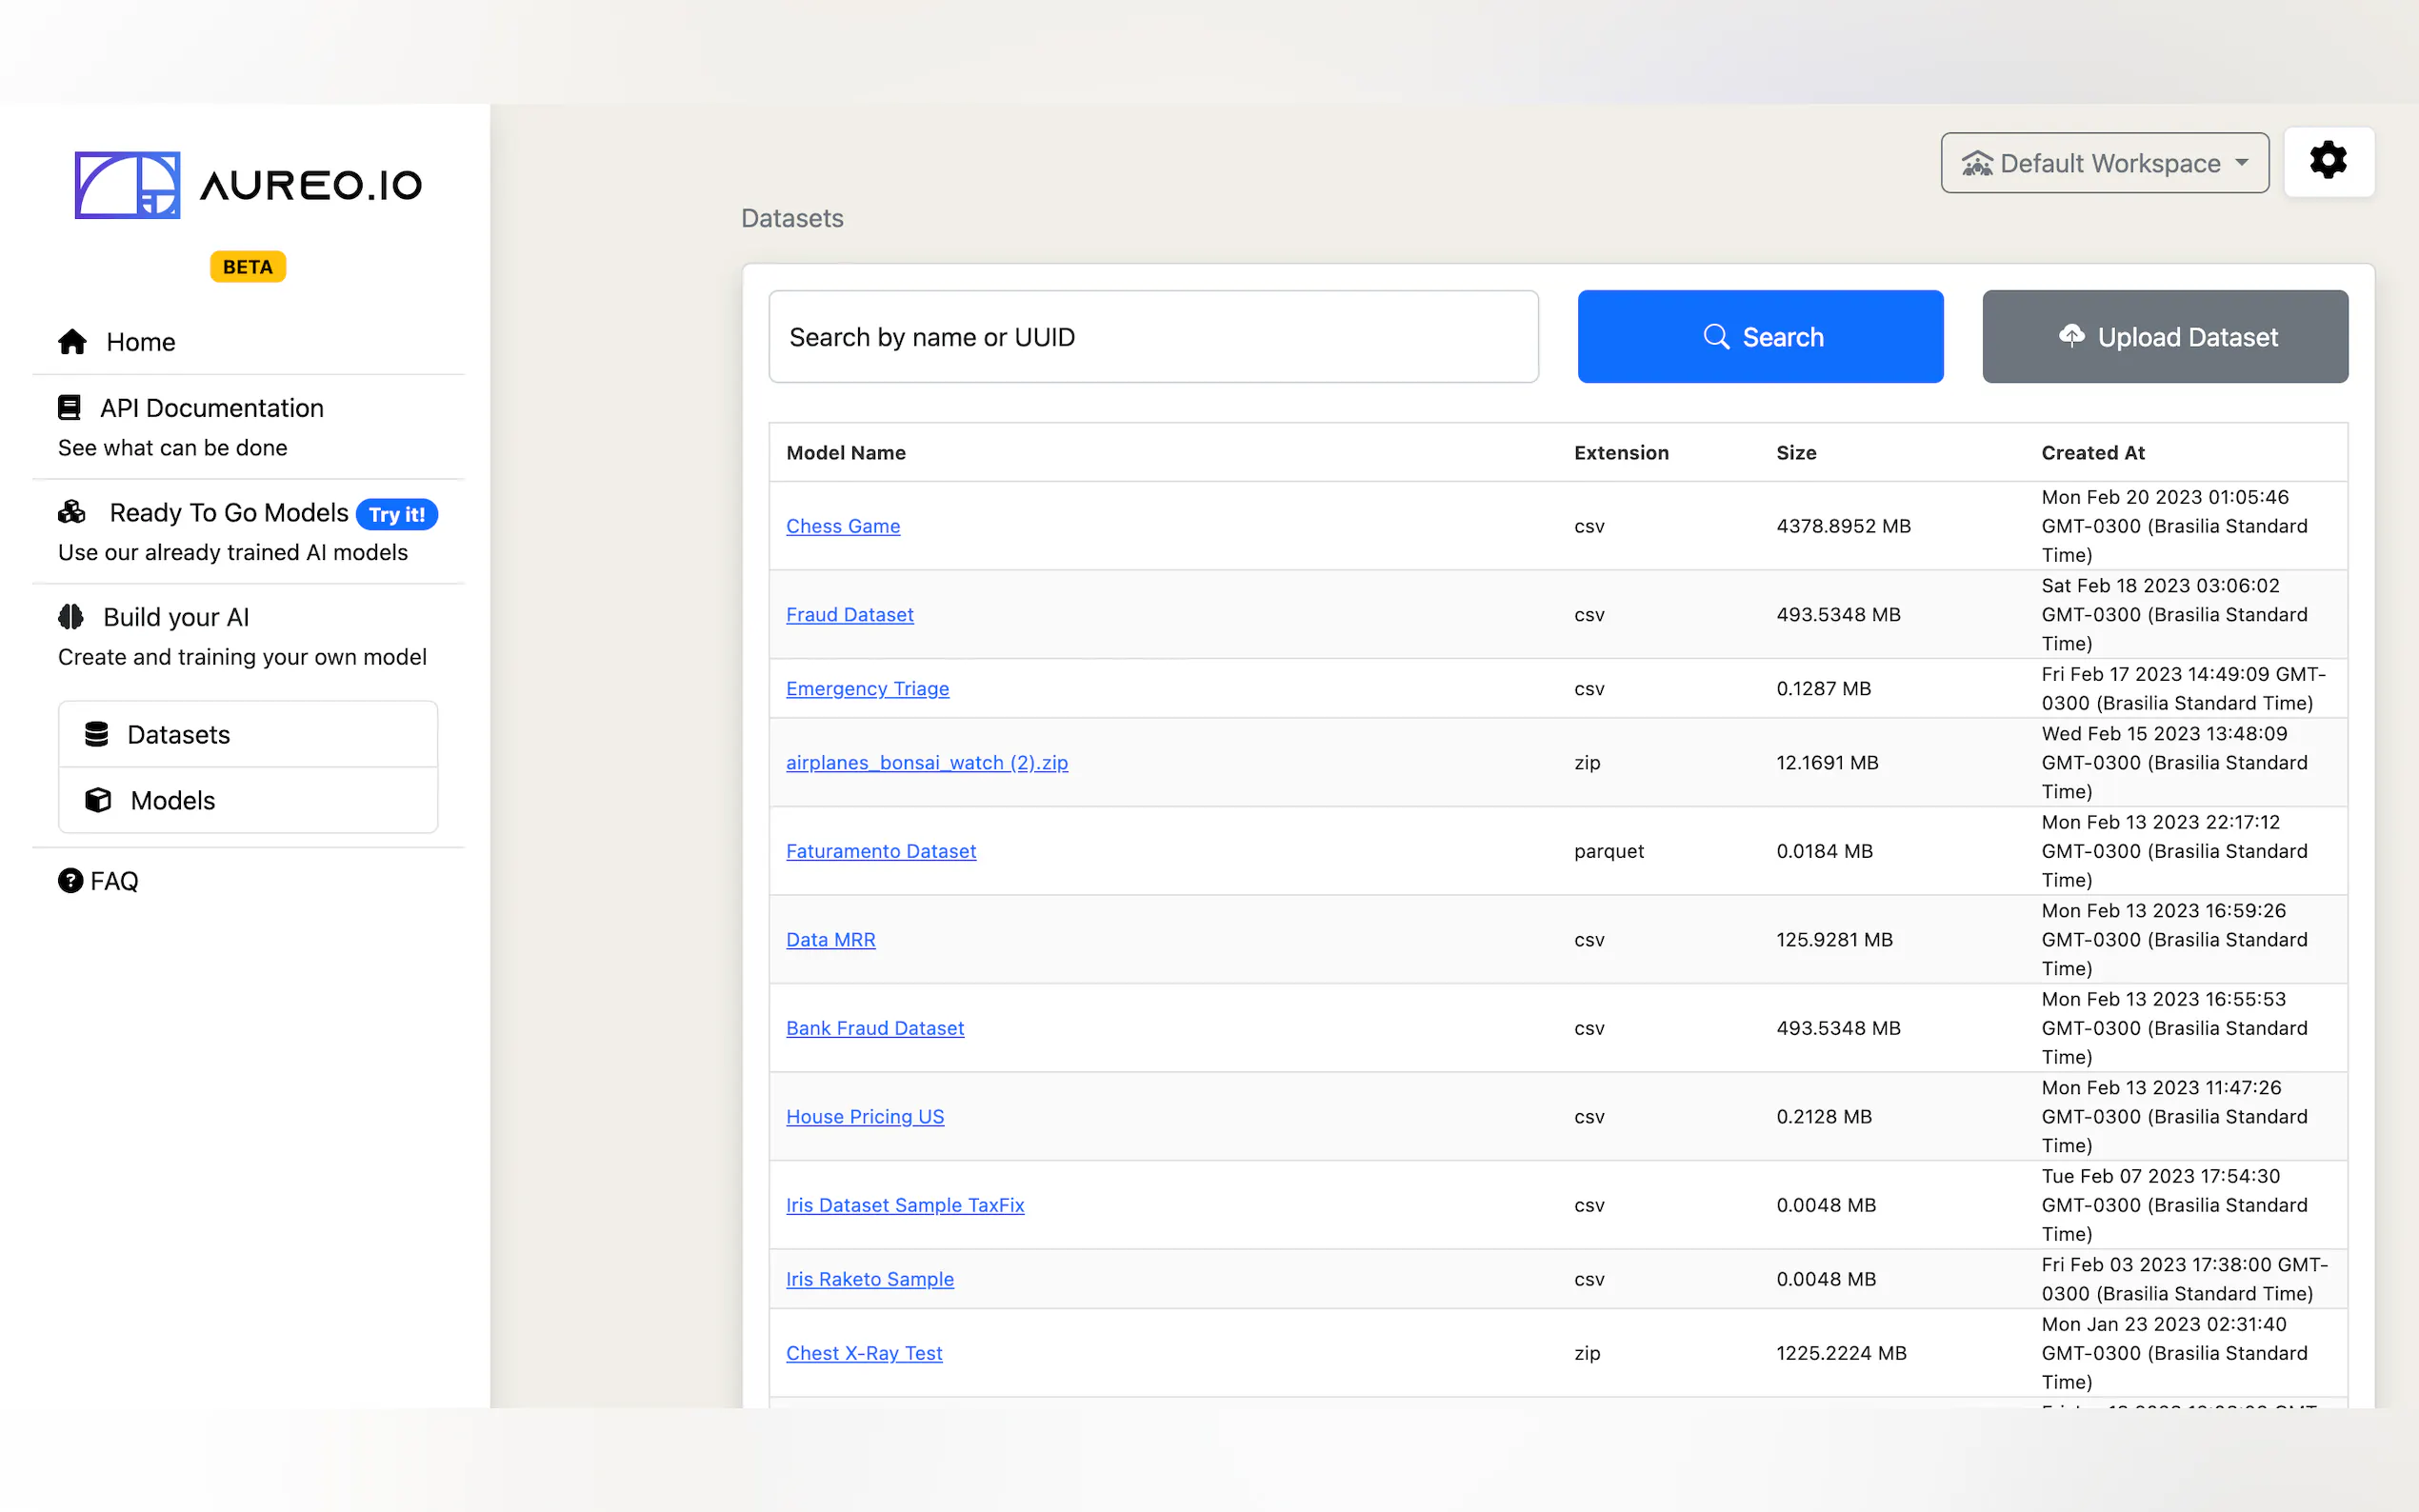Click the Upload Dataset button

[x=2165, y=337]
